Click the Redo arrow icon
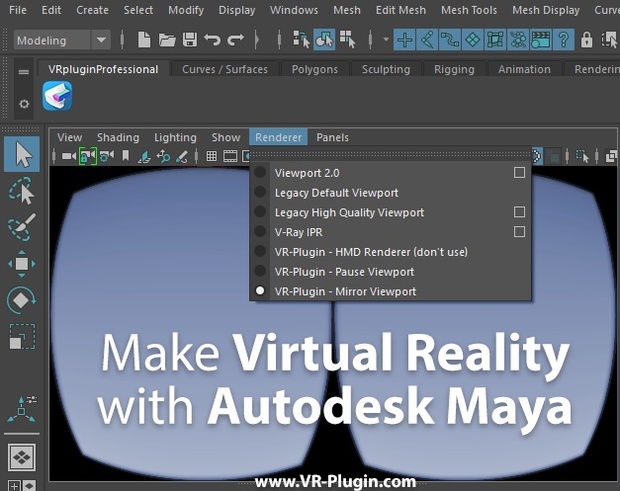Image resolution: width=620 pixels, height=491 pixels. [x=236, y=40]
